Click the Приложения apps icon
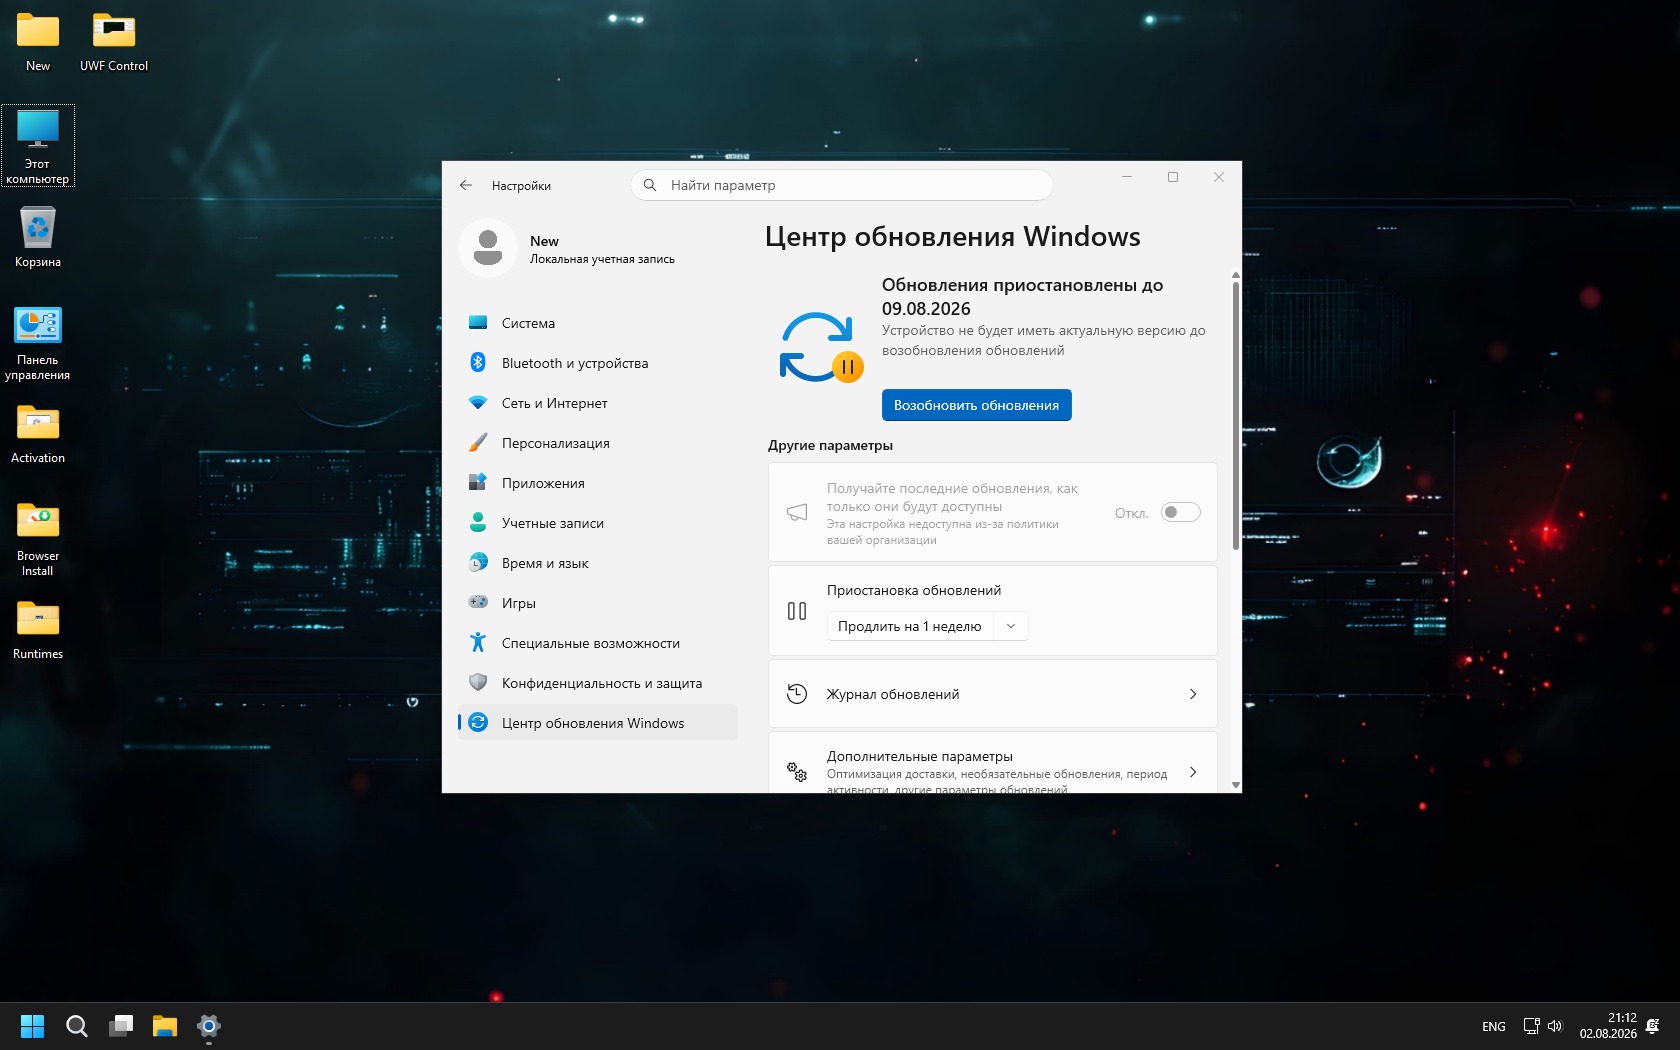Viewport: 1680px width, 1050px height. pyautogui.click(x=478, y=483)
